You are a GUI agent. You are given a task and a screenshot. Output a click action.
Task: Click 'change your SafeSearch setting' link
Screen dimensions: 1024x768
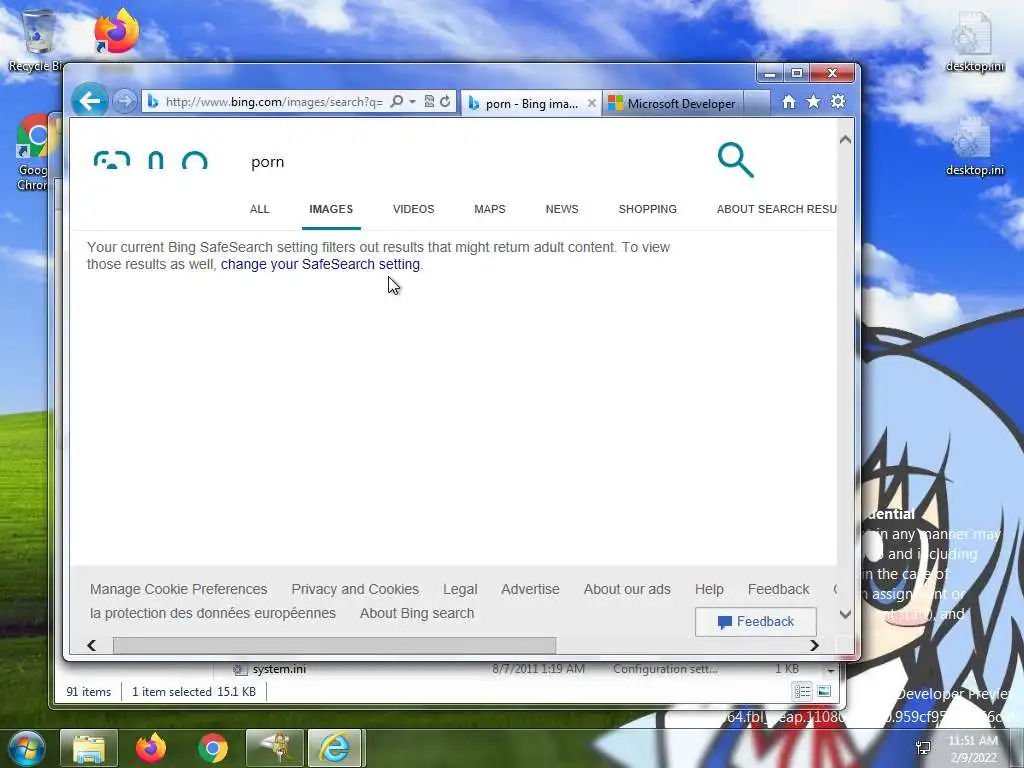click(x=320, y=264)
